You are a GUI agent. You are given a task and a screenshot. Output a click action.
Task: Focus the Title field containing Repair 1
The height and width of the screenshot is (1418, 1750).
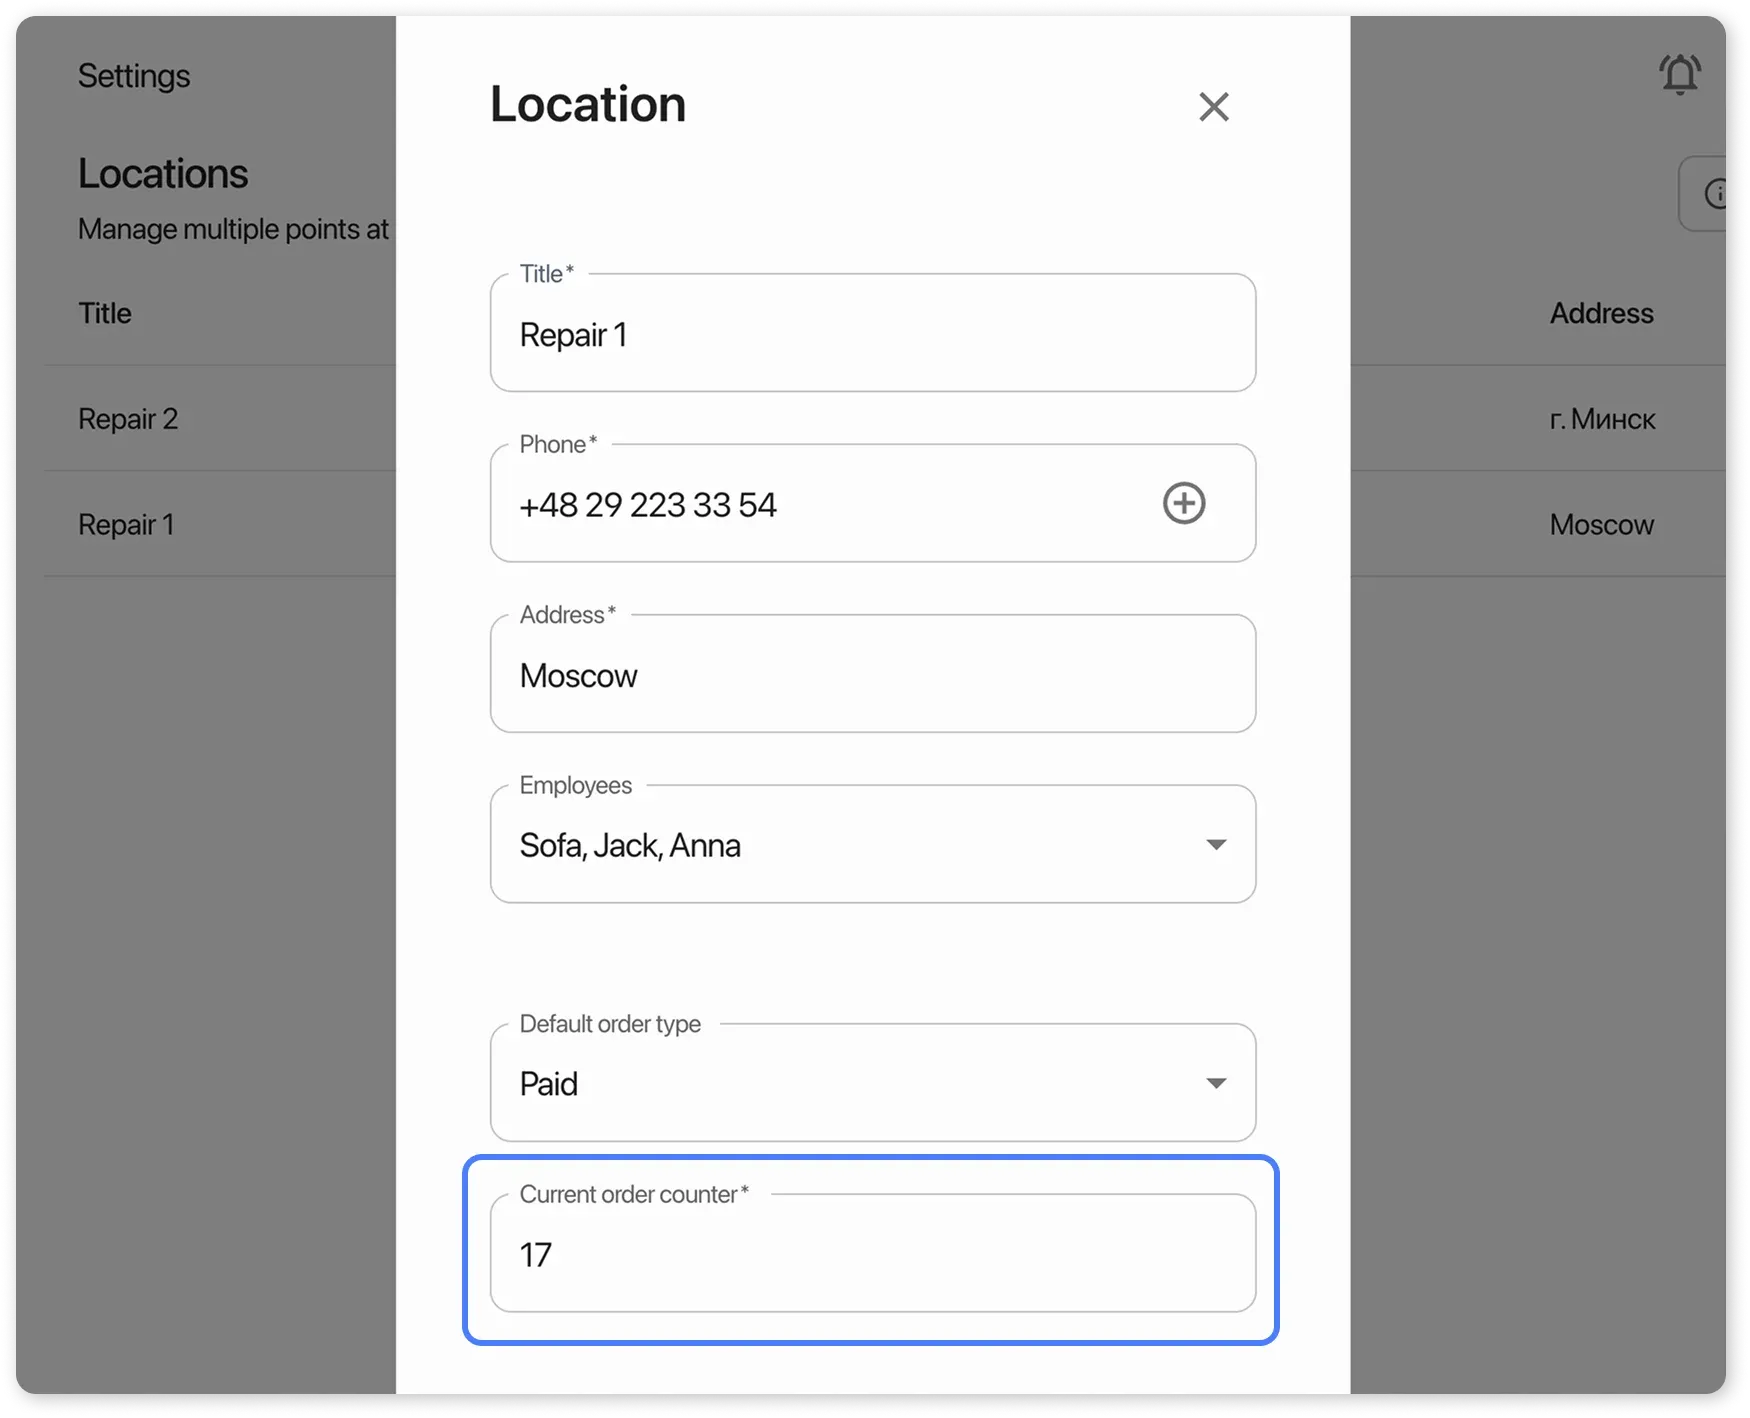(872, 334)
